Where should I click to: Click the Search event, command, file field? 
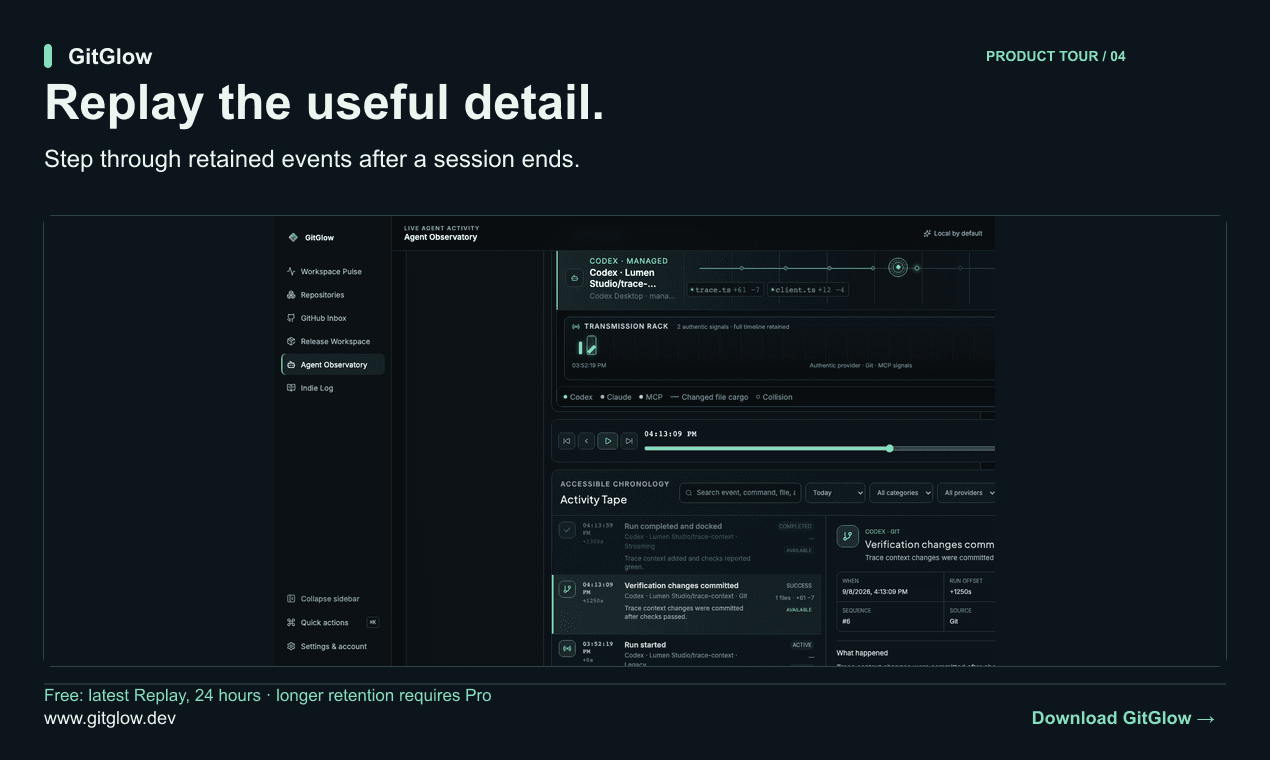[740, 493]
